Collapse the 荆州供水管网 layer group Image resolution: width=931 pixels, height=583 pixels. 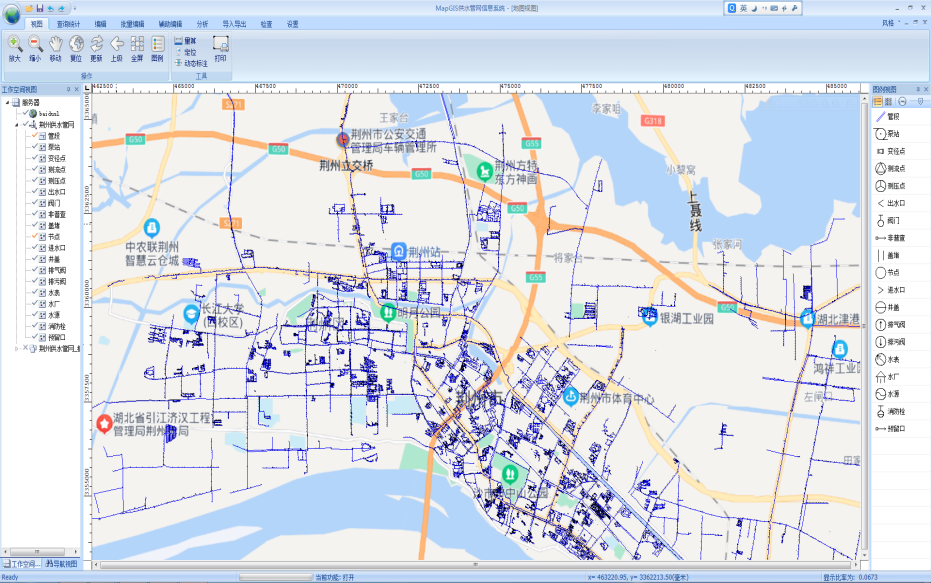tap(17, 124)
